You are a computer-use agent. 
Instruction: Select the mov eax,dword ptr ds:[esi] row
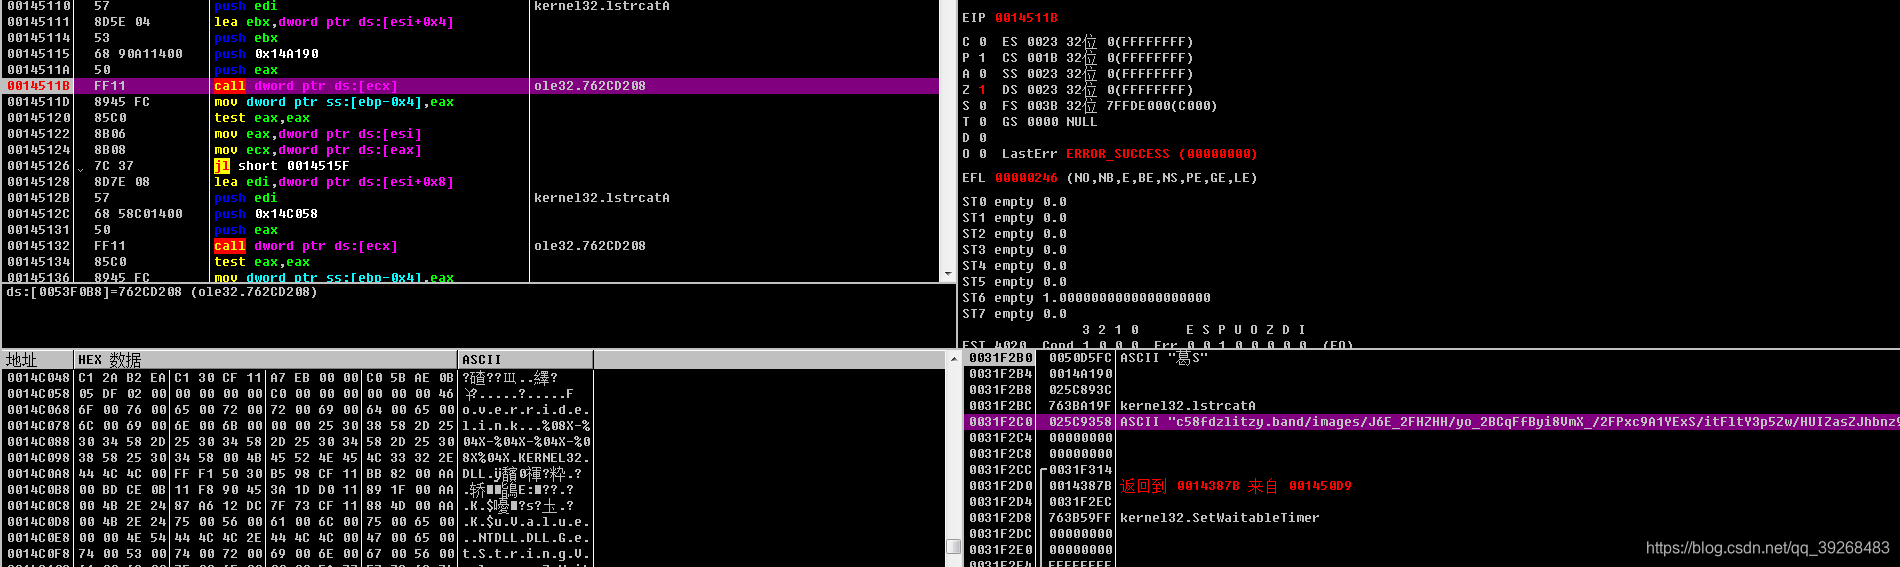tap(470, 134)
